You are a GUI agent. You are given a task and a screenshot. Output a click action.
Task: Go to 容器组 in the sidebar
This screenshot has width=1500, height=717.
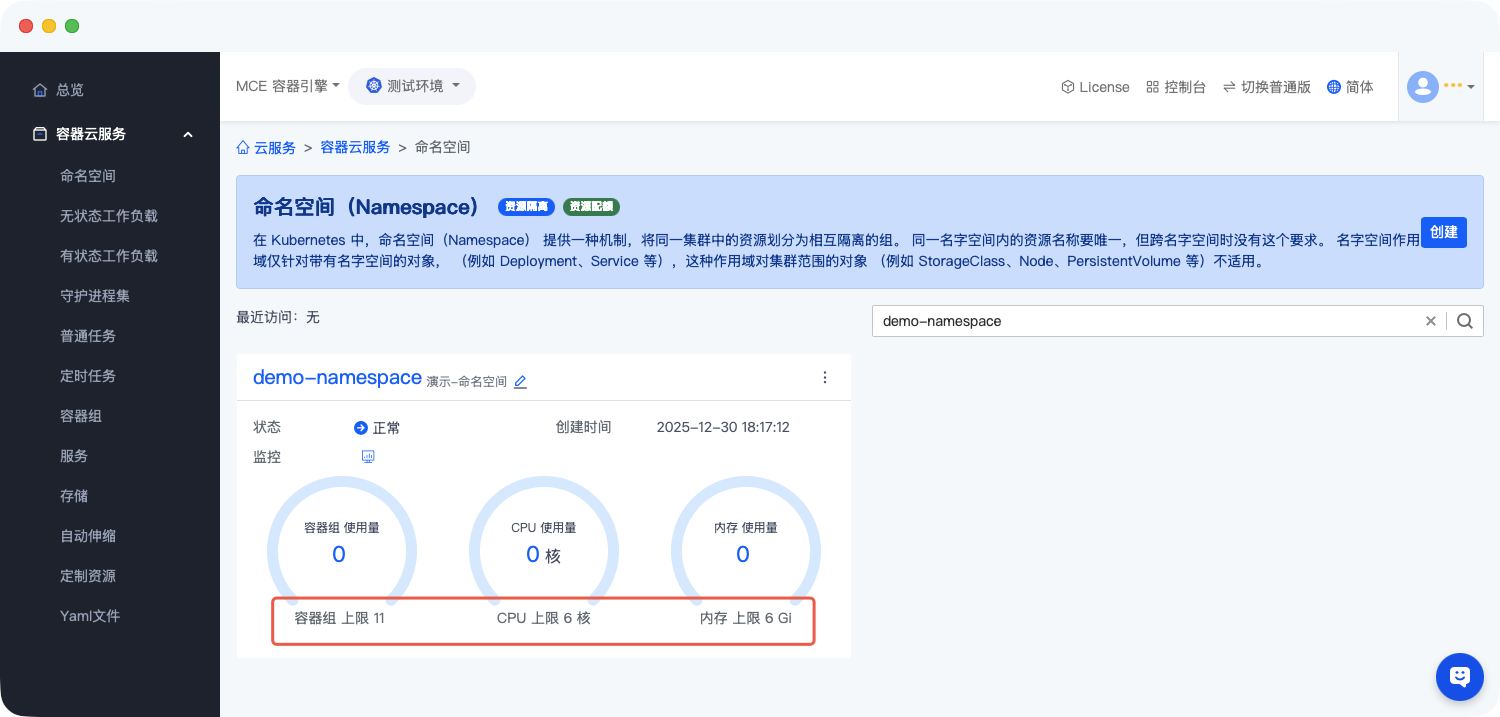click(81, 416)
